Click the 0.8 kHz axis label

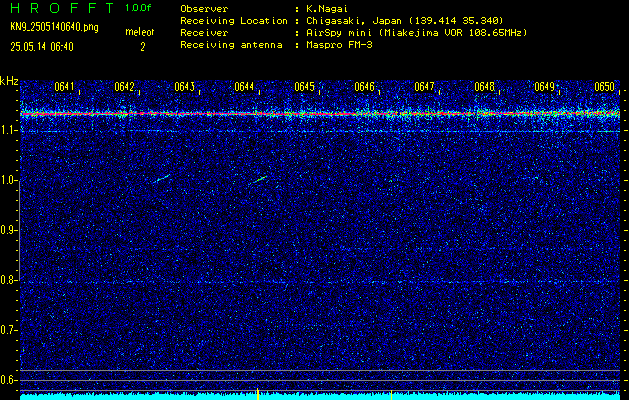(x=8, y=280)
